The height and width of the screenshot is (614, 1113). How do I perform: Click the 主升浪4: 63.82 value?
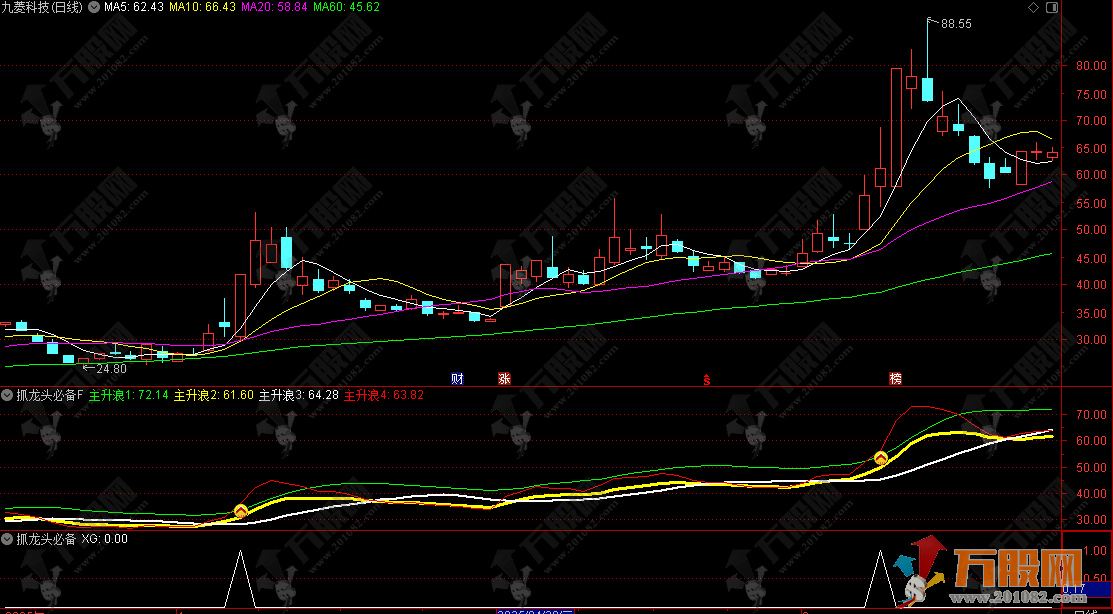coord(384,395)
